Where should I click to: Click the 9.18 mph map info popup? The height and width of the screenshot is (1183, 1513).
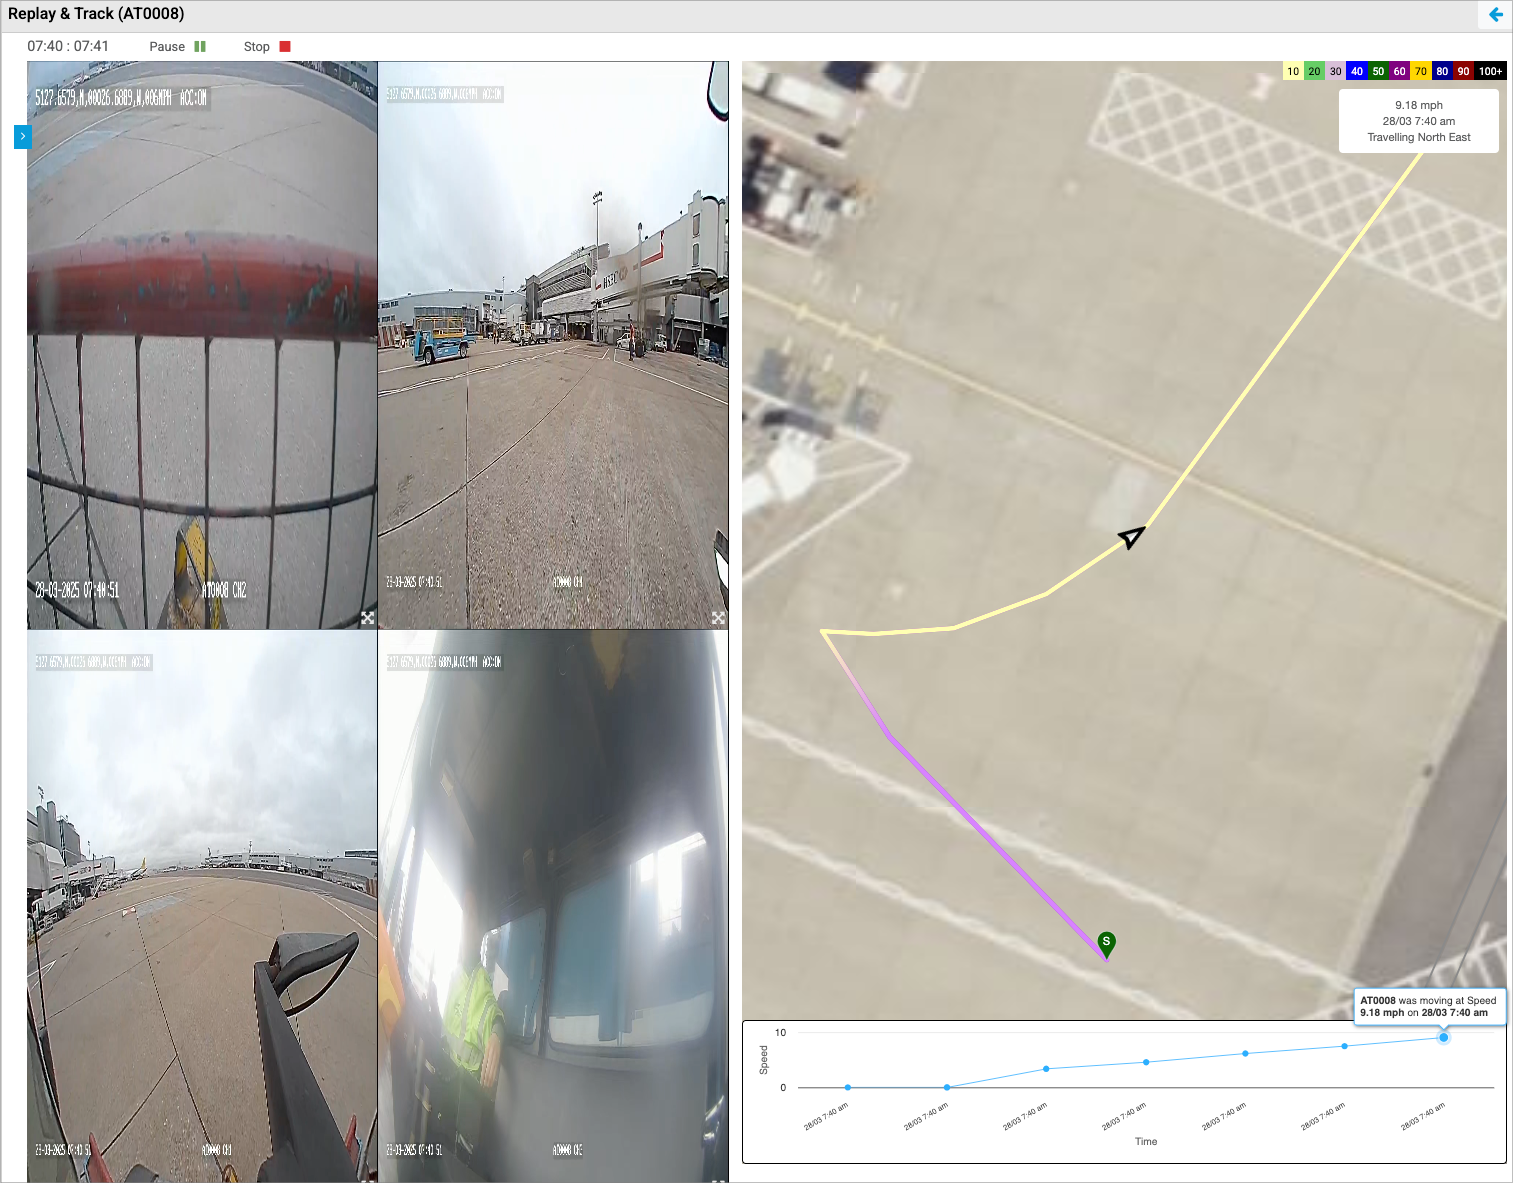(1418, 121)
